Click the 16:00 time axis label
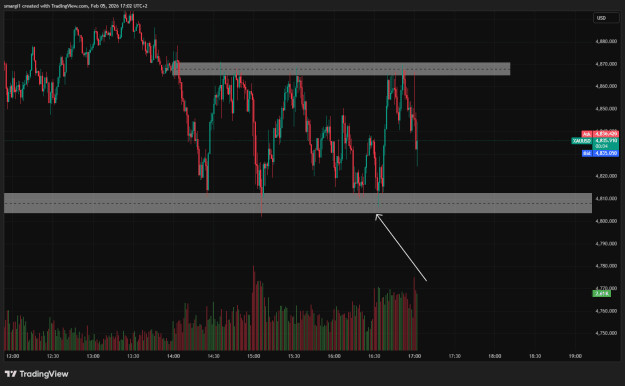The image size is (625, 386). coord(334,356)
